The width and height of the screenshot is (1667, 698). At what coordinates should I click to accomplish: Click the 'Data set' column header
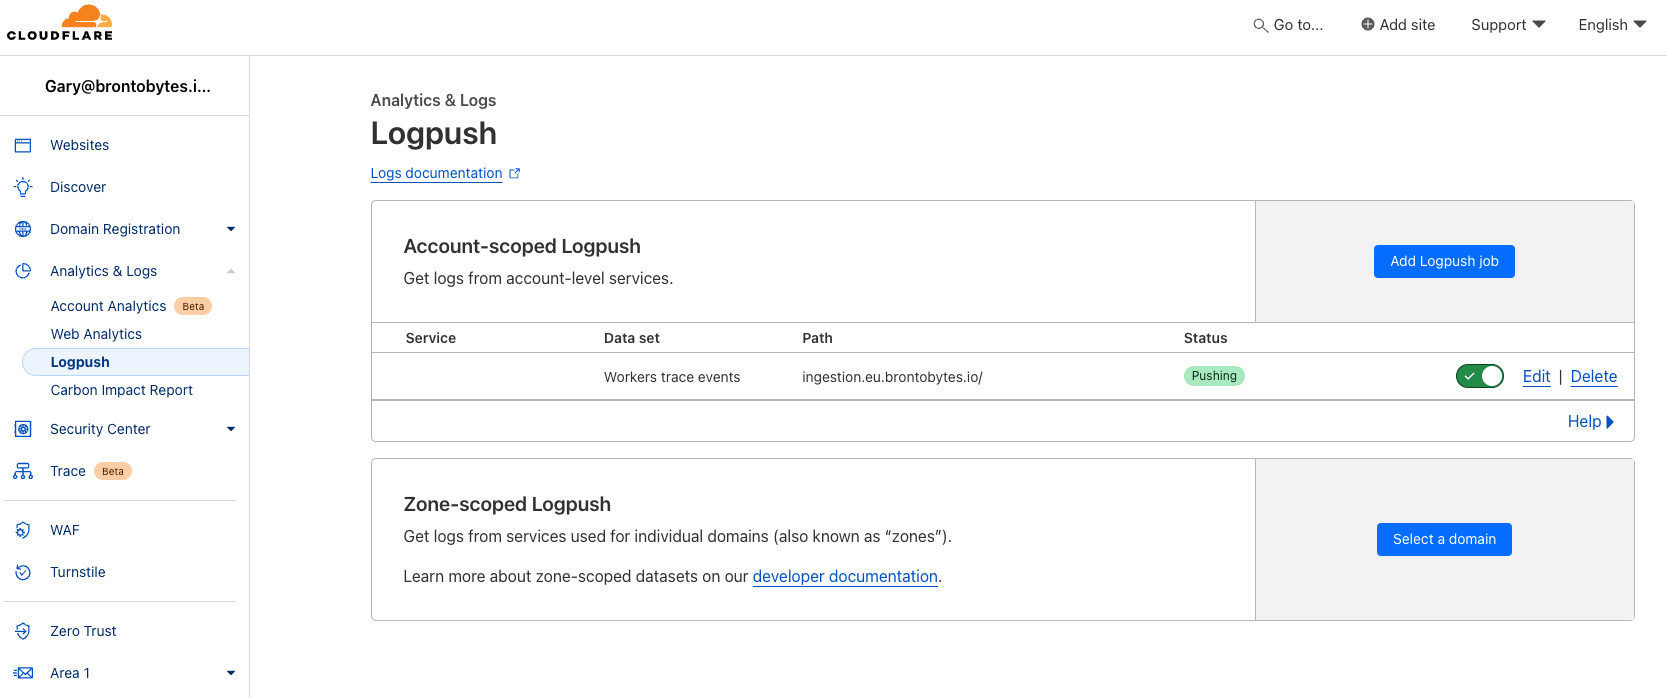click(x=632, y=338)
